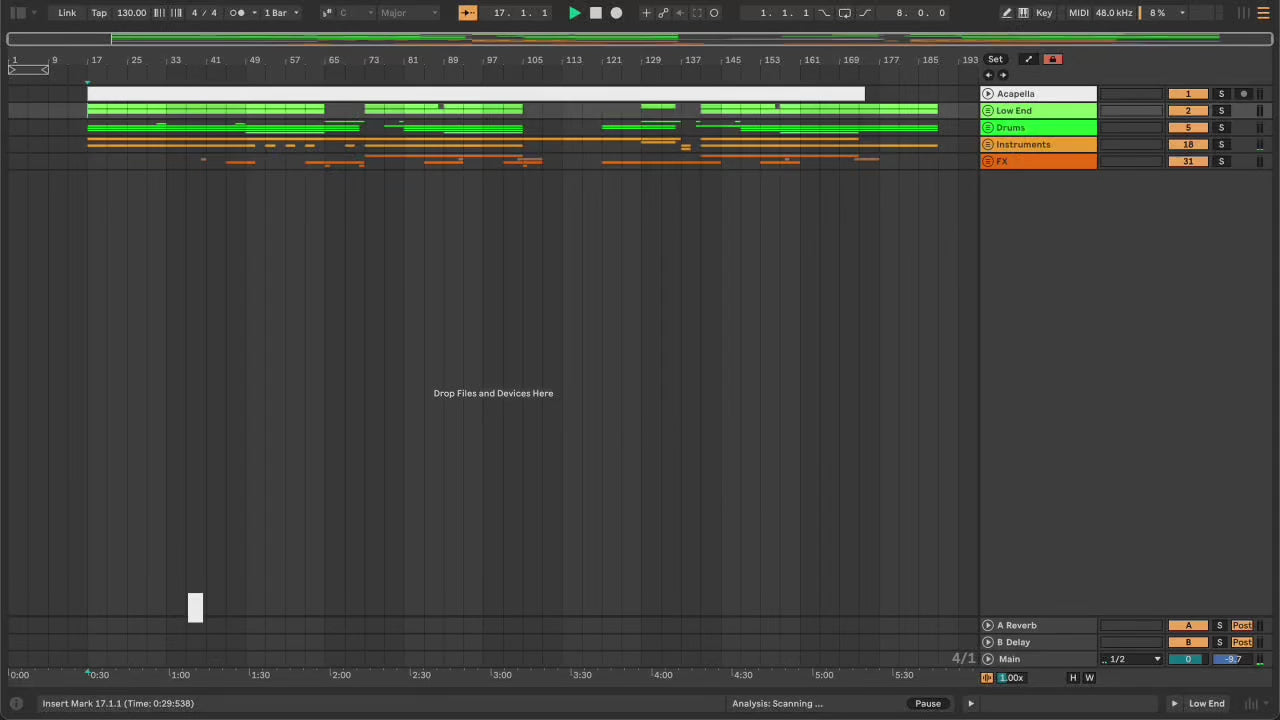Solo the Drums track
The width and height of the screenshot is (1280, 720).
click(1221, 128)
